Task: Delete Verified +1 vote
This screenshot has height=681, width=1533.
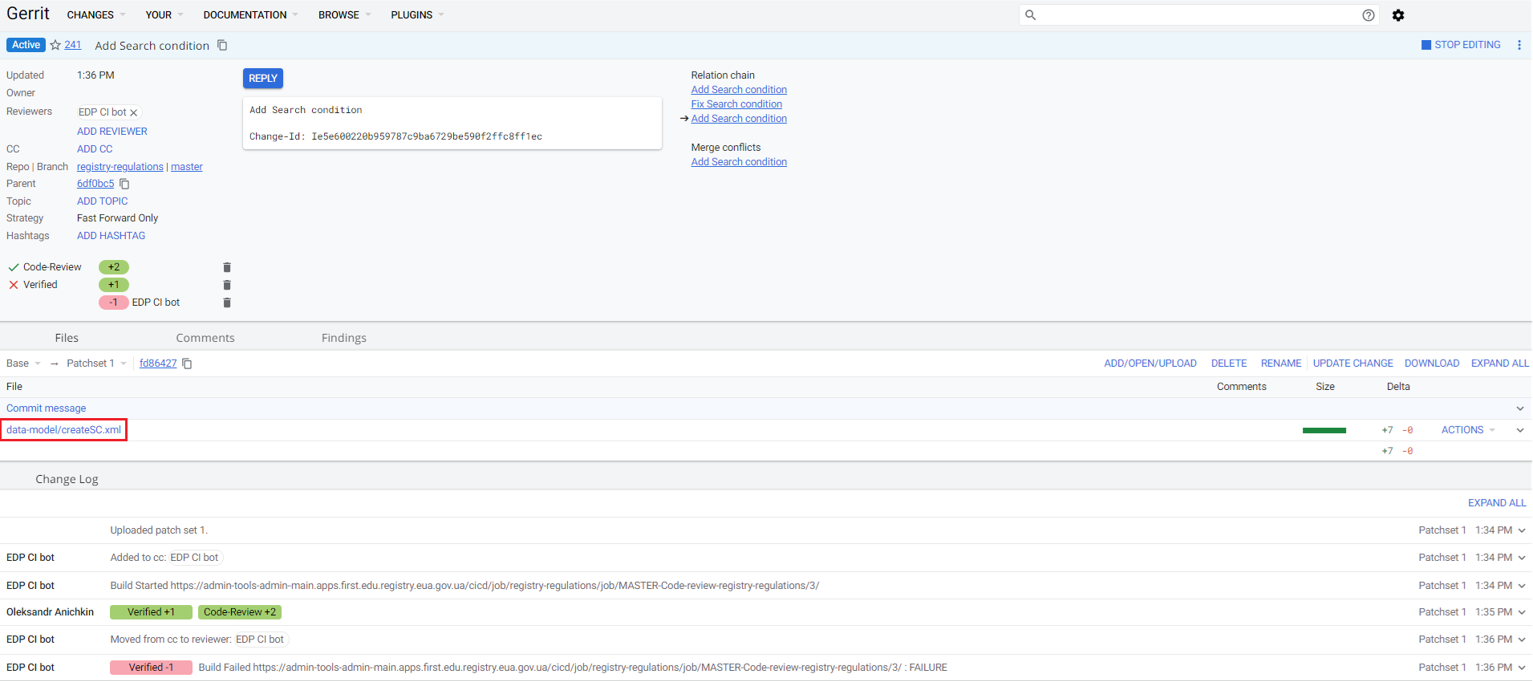Action: [x=227, y=285]
